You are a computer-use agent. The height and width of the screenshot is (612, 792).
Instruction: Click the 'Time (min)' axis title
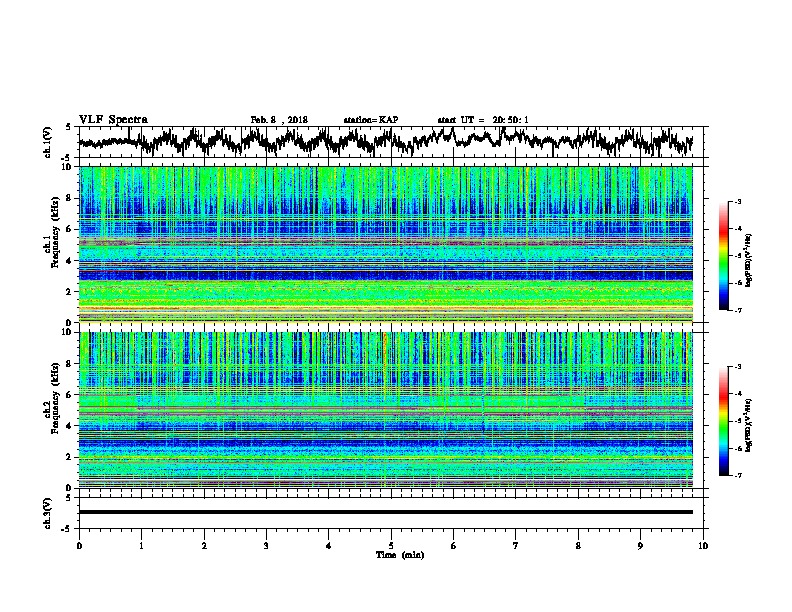(x=400, y=555)
